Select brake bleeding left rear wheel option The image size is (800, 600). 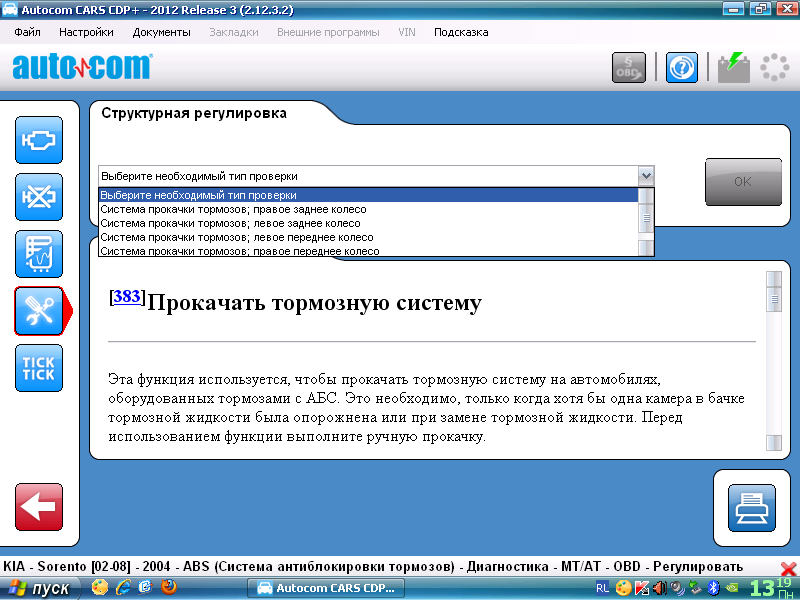coord(230,223)
